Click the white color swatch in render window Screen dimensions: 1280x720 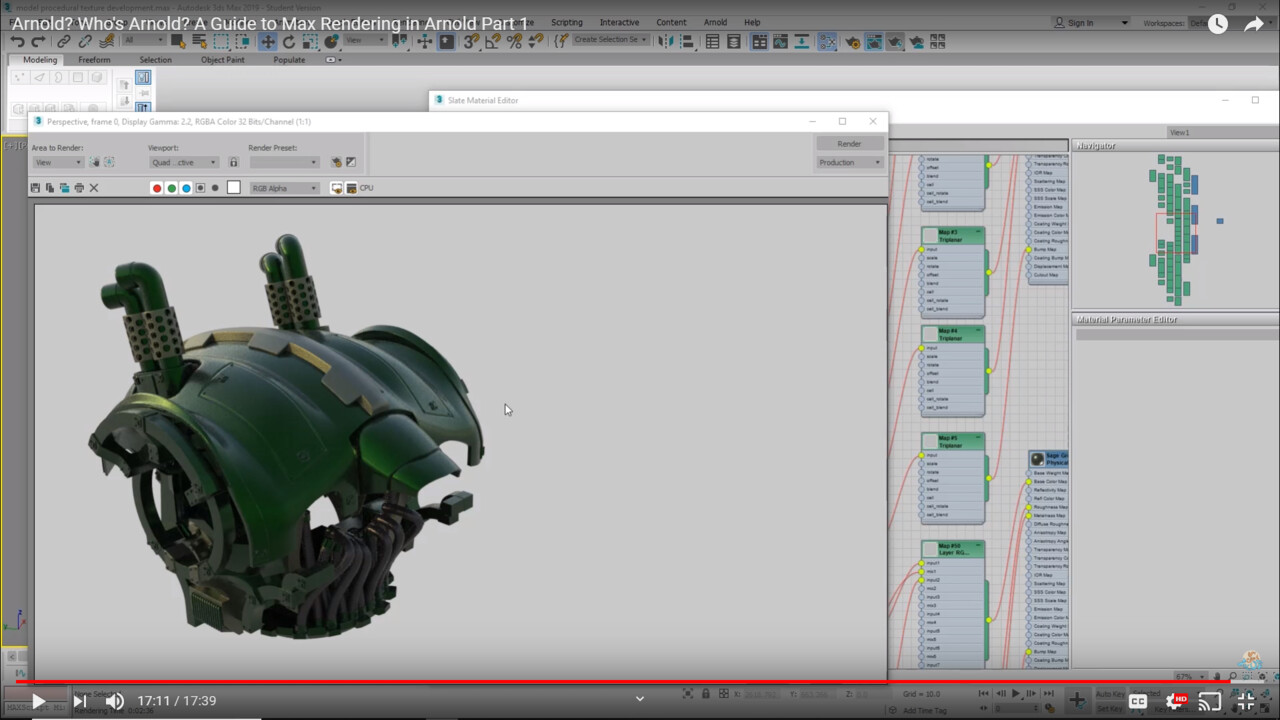click(234, 188)
